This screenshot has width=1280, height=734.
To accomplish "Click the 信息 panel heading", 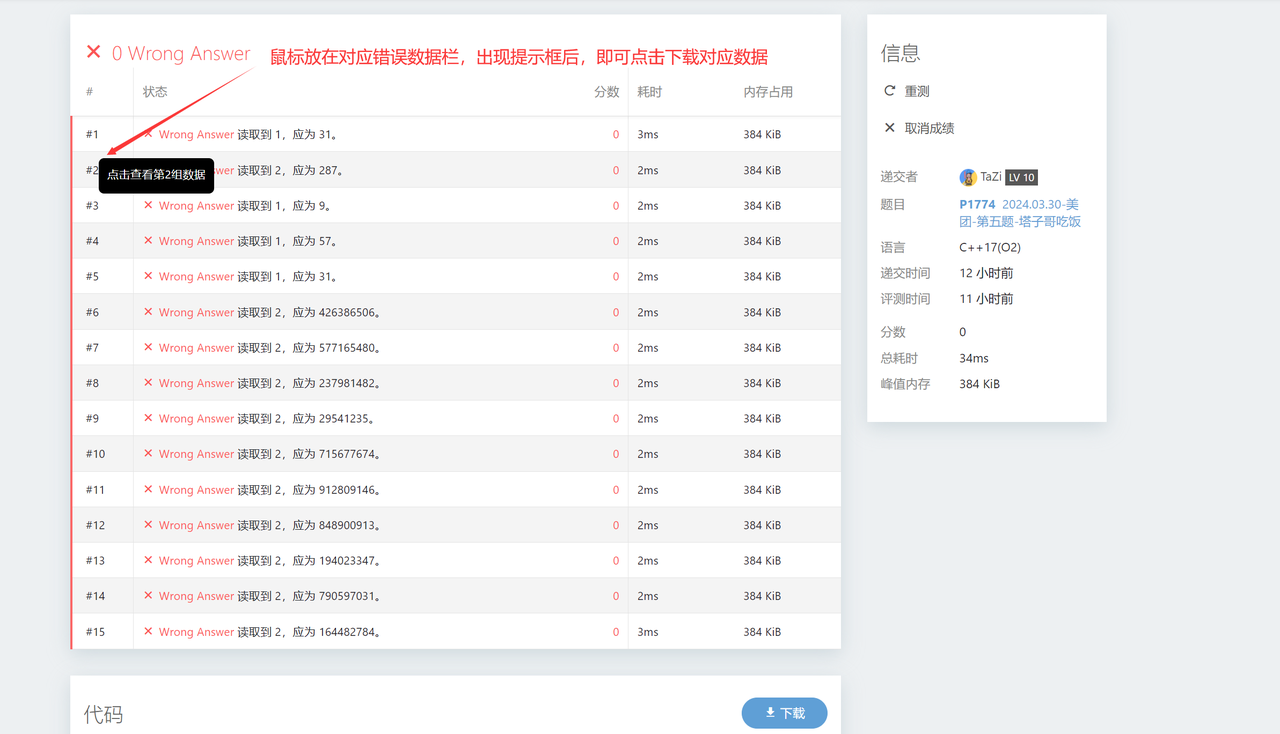I will click(x=900, y=53).
